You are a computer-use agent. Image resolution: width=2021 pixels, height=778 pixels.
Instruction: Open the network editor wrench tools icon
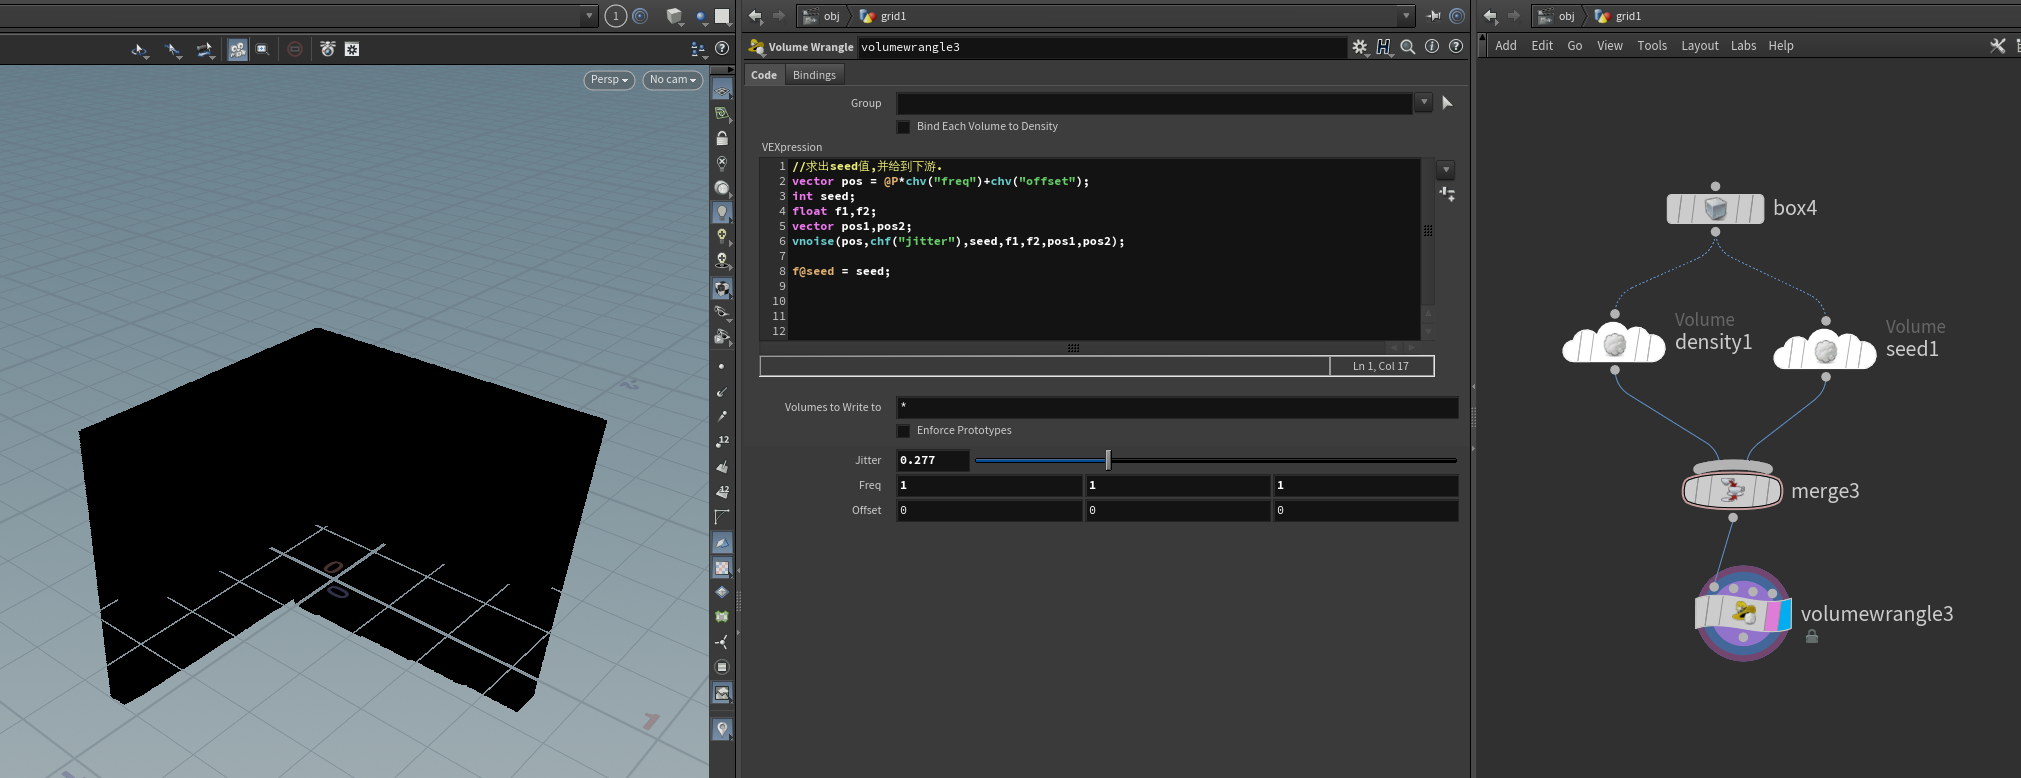pos(1997,46)
